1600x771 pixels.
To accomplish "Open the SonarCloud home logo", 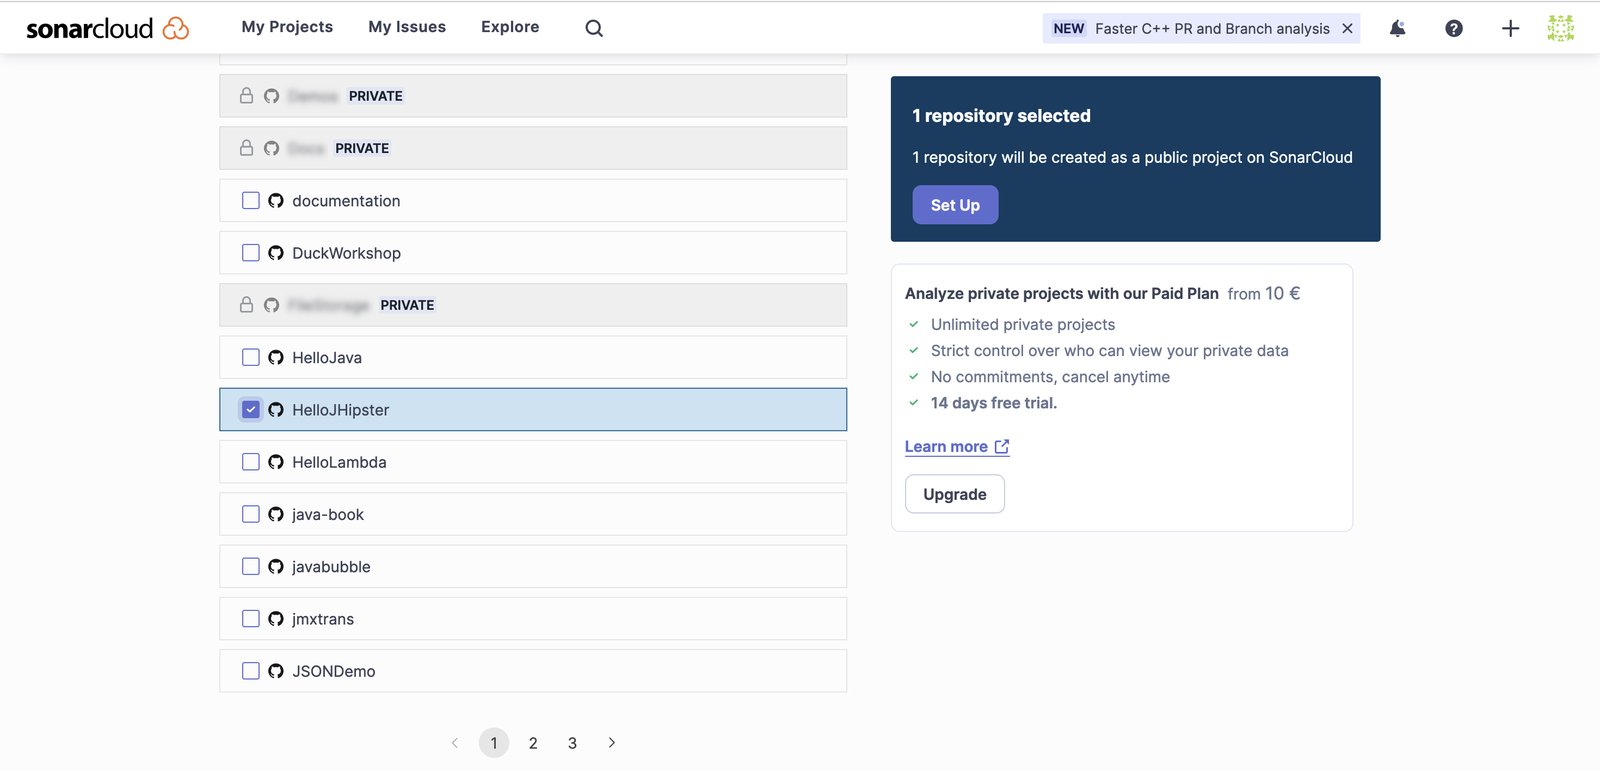I will tap(107, 28).
